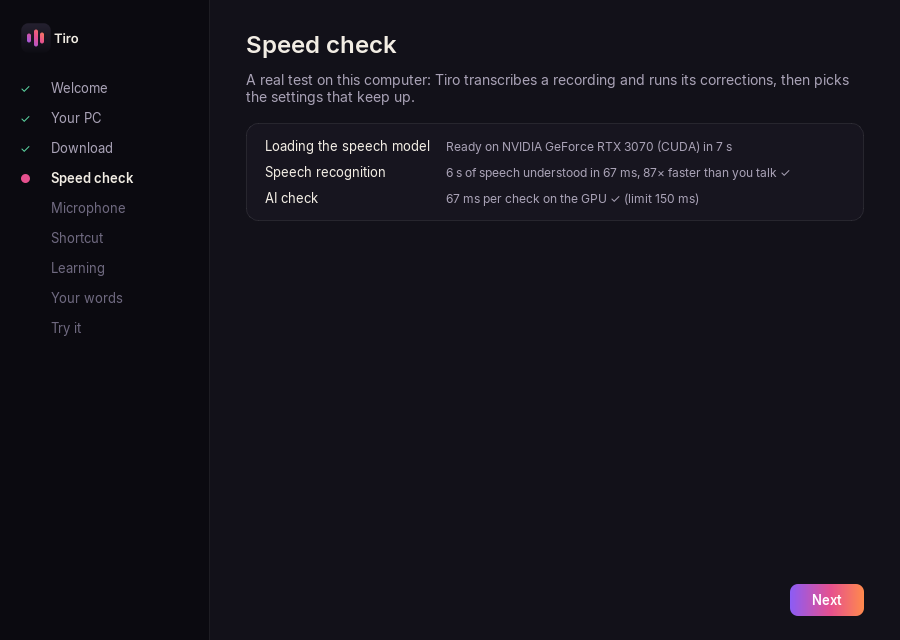Return to the Download step
The height and width of the screenshot is (640, 900).
[x=82, y=148]
